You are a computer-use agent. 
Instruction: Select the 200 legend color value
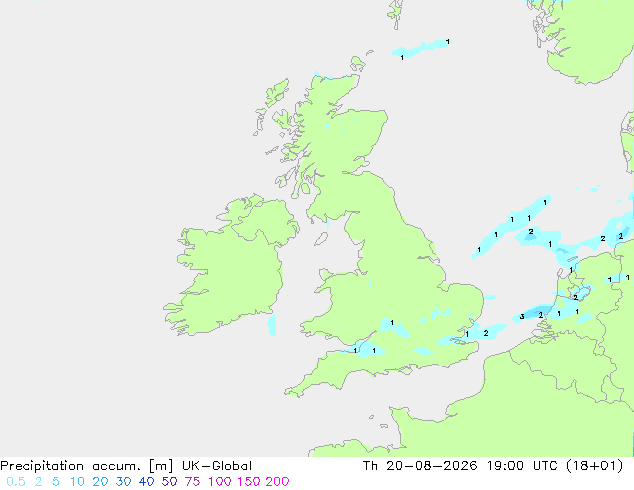277,482
